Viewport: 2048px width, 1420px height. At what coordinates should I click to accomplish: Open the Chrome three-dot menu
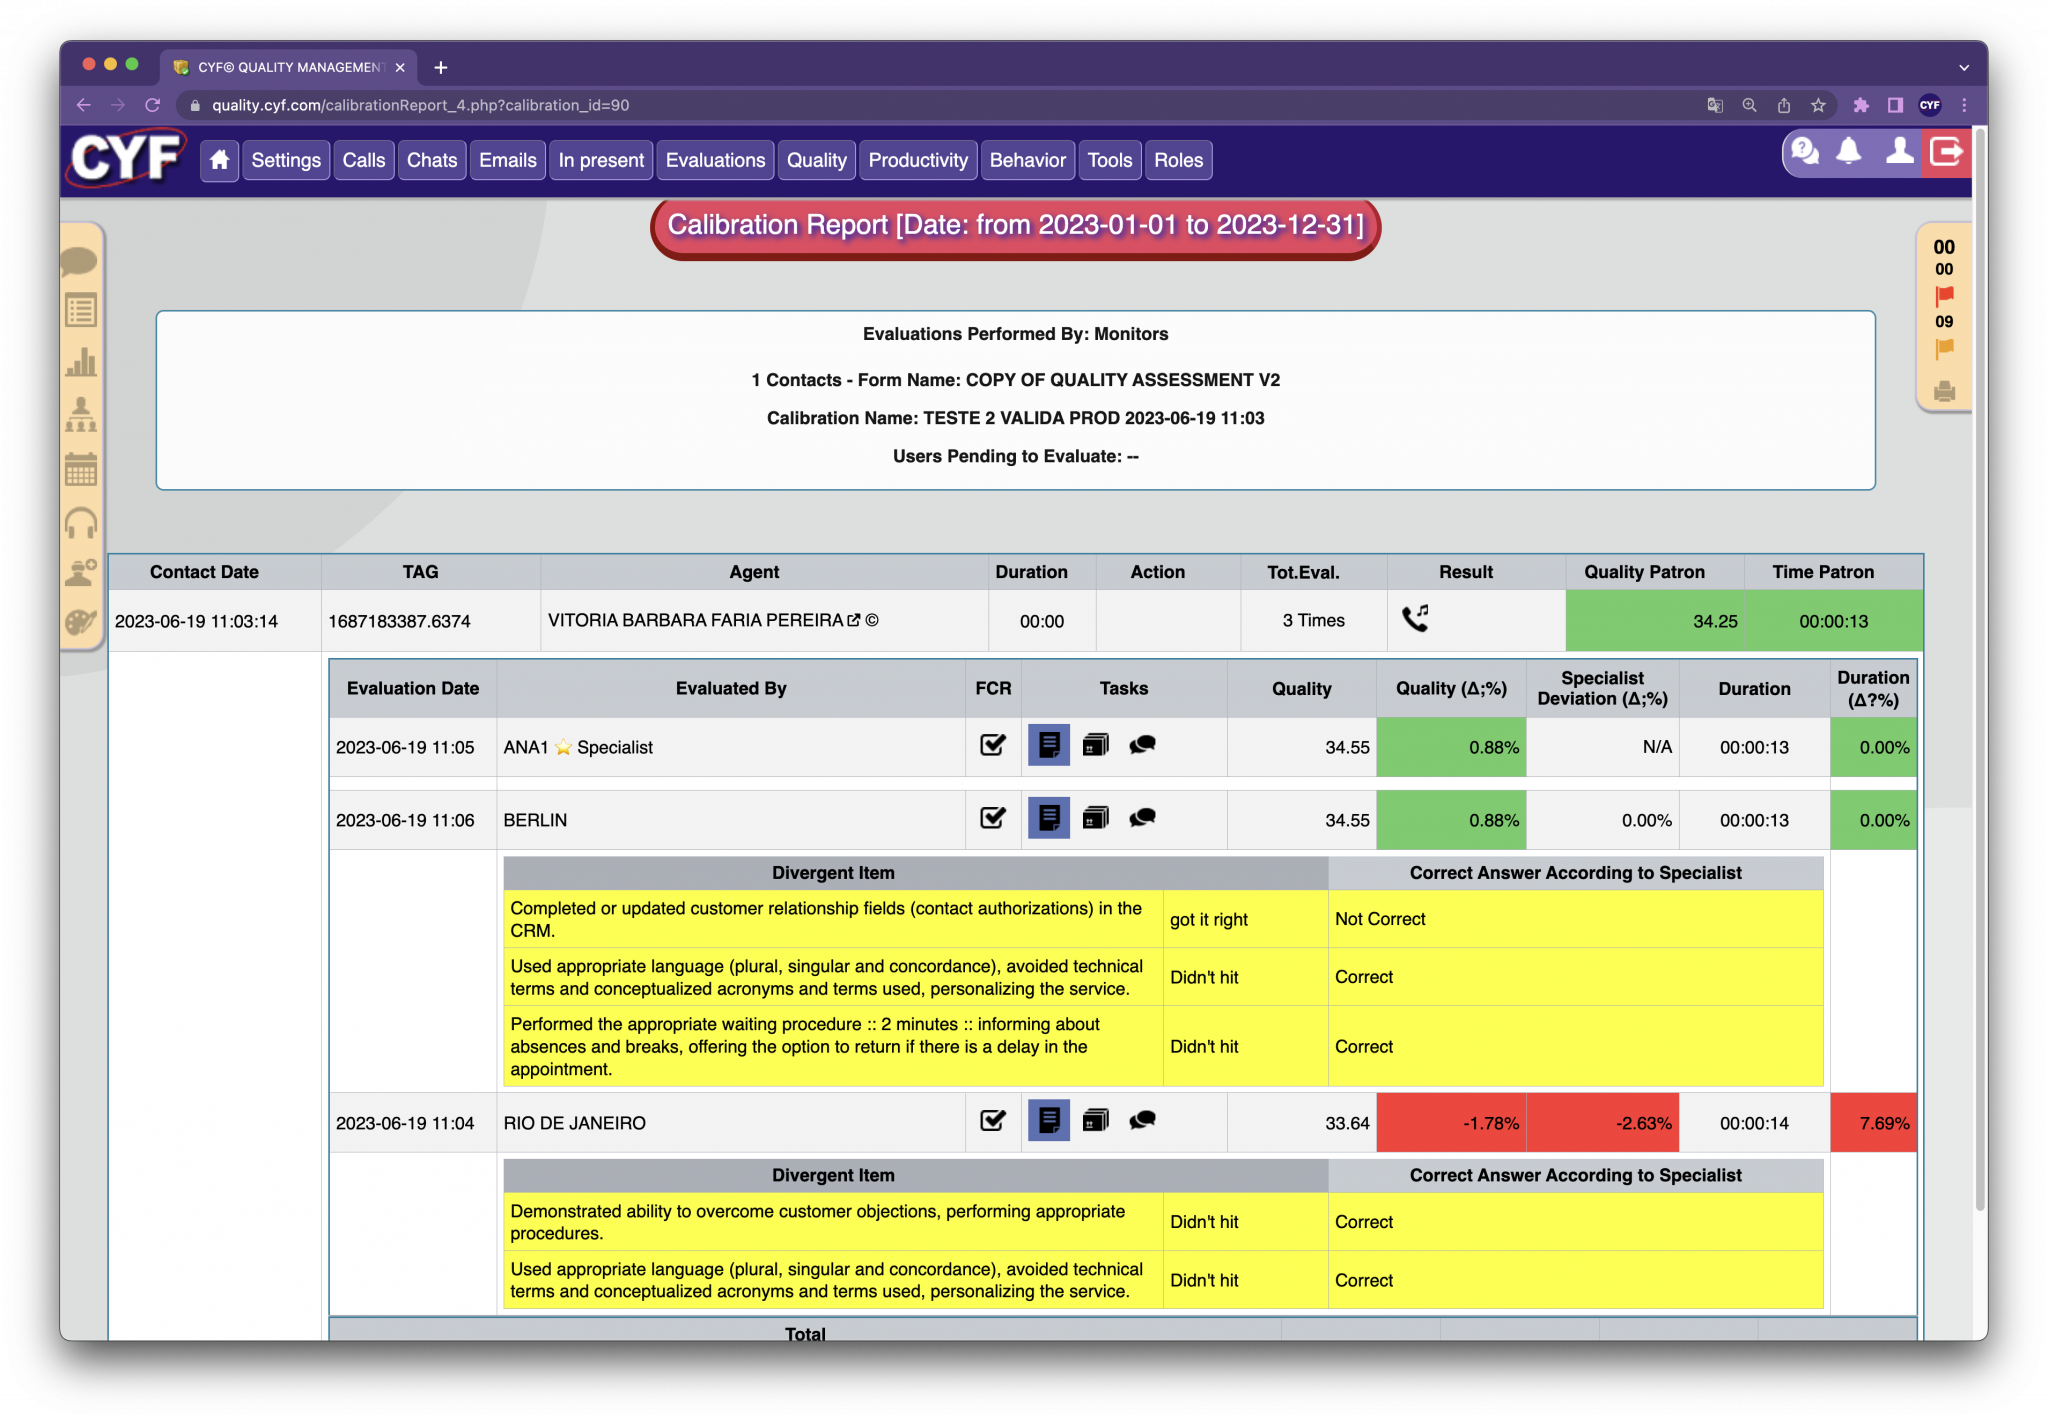pos(1962,105)
